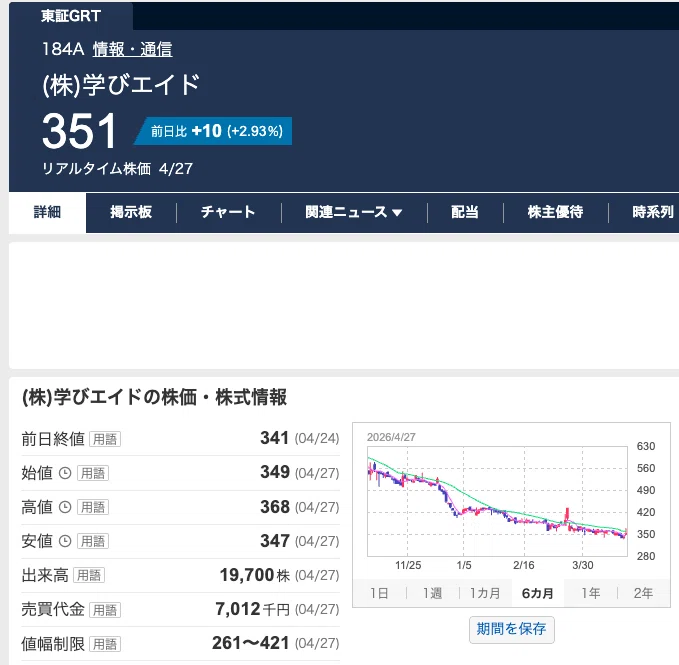Click the 値幅制限 range 261〜421
Viewport: 679px width, 665px height.
(x=250, y=643)
